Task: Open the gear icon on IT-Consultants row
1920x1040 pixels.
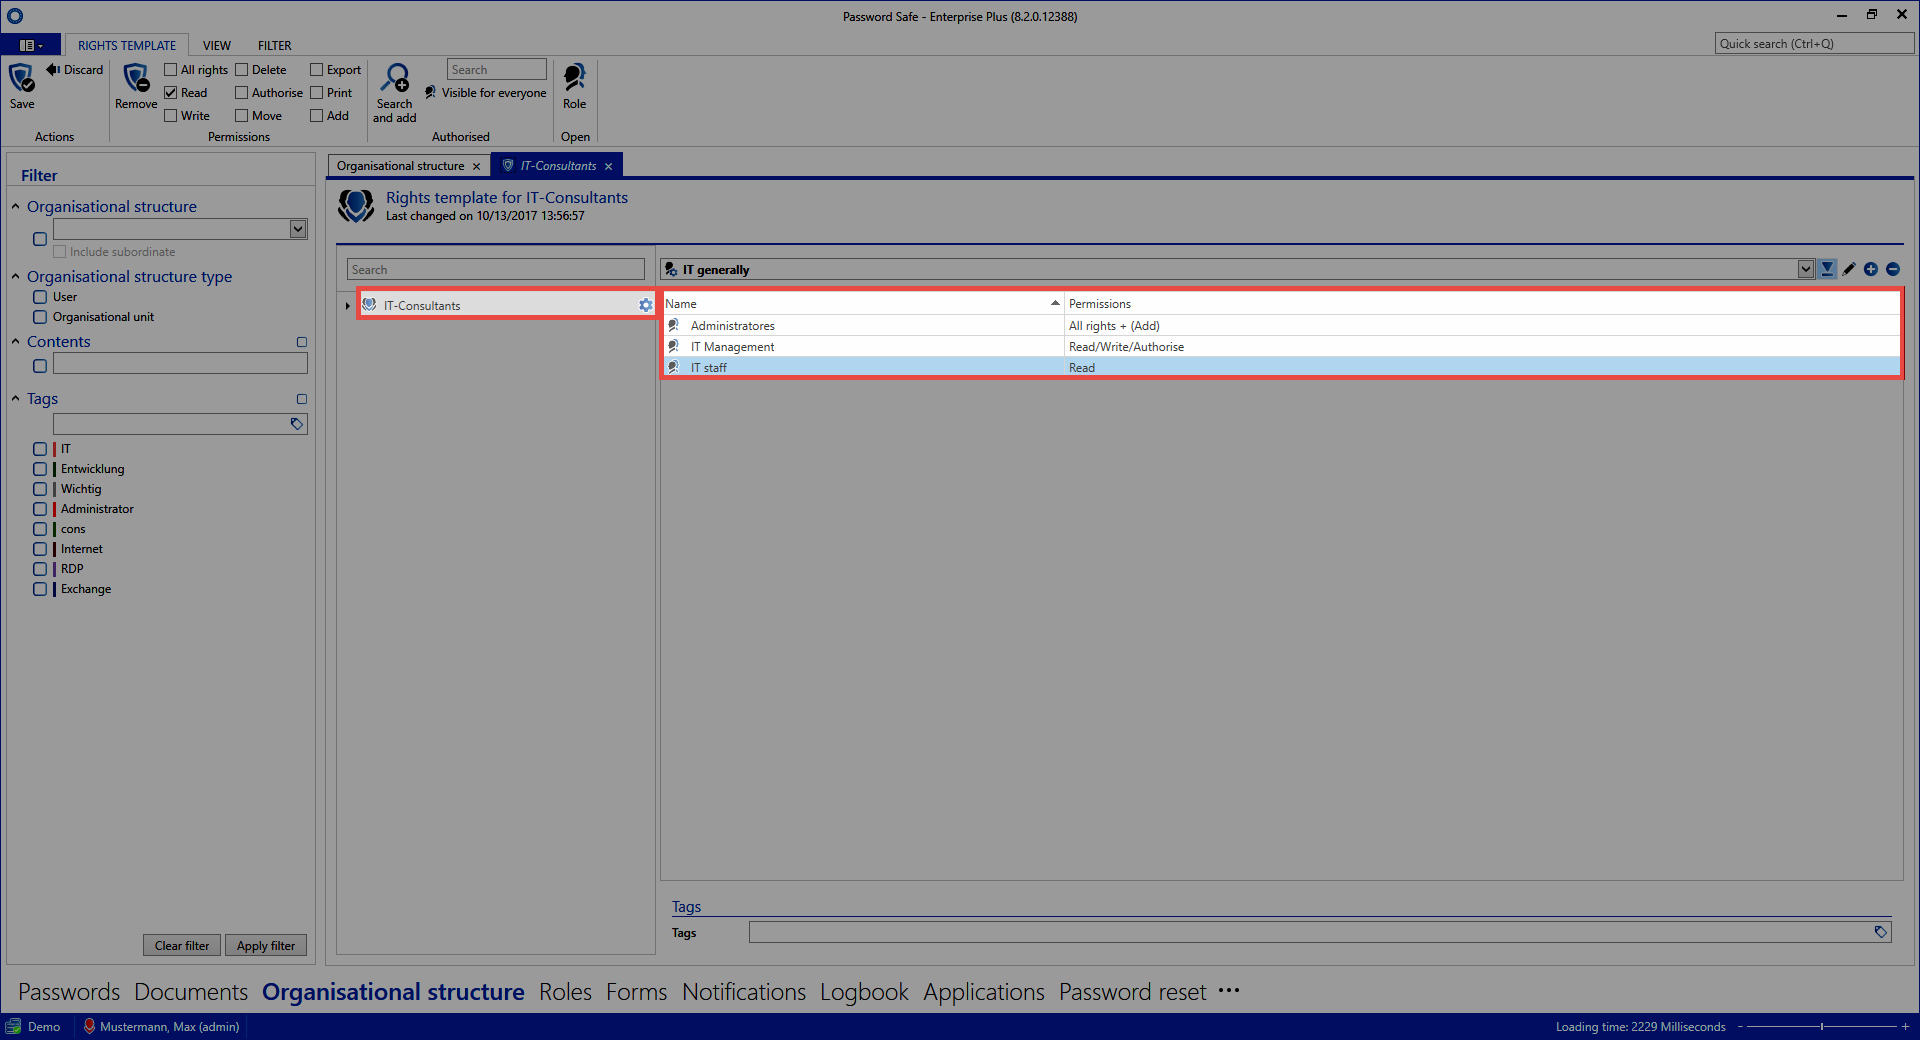Action: coord(645,305)
